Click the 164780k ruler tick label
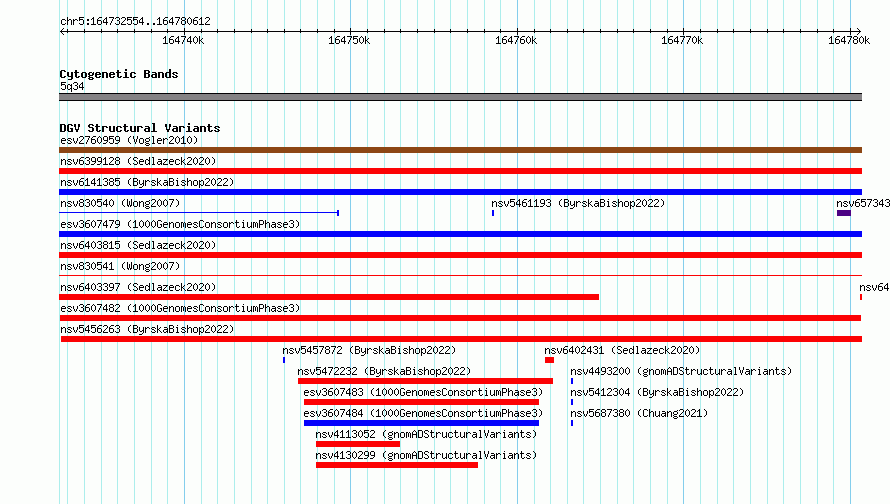The height and width of the screenshot is (504, 890). click(x=849, y=40)
